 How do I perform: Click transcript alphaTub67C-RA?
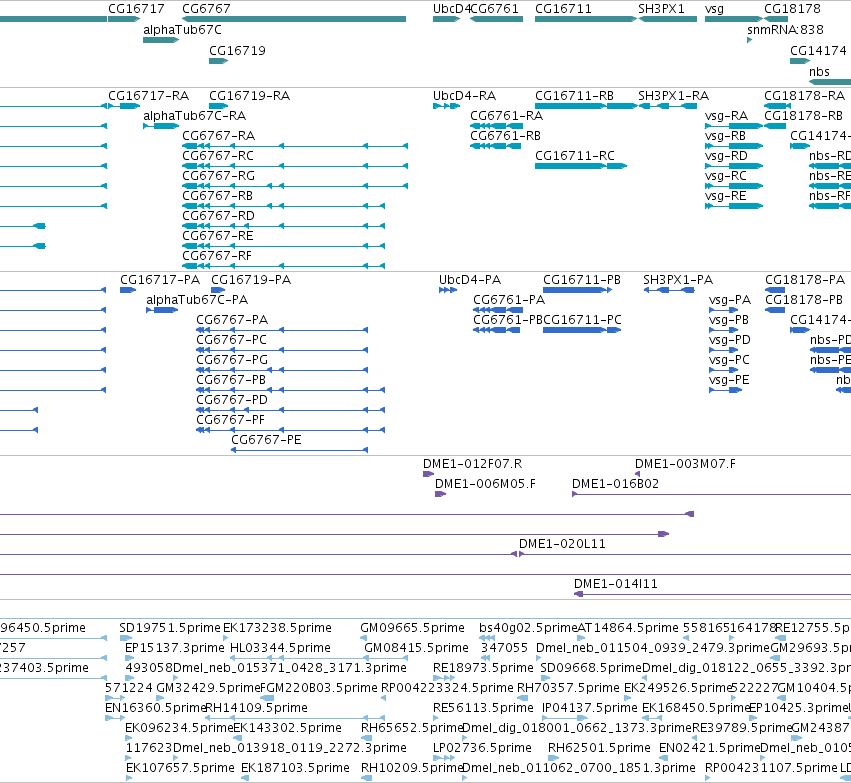[x=195, y=116]
